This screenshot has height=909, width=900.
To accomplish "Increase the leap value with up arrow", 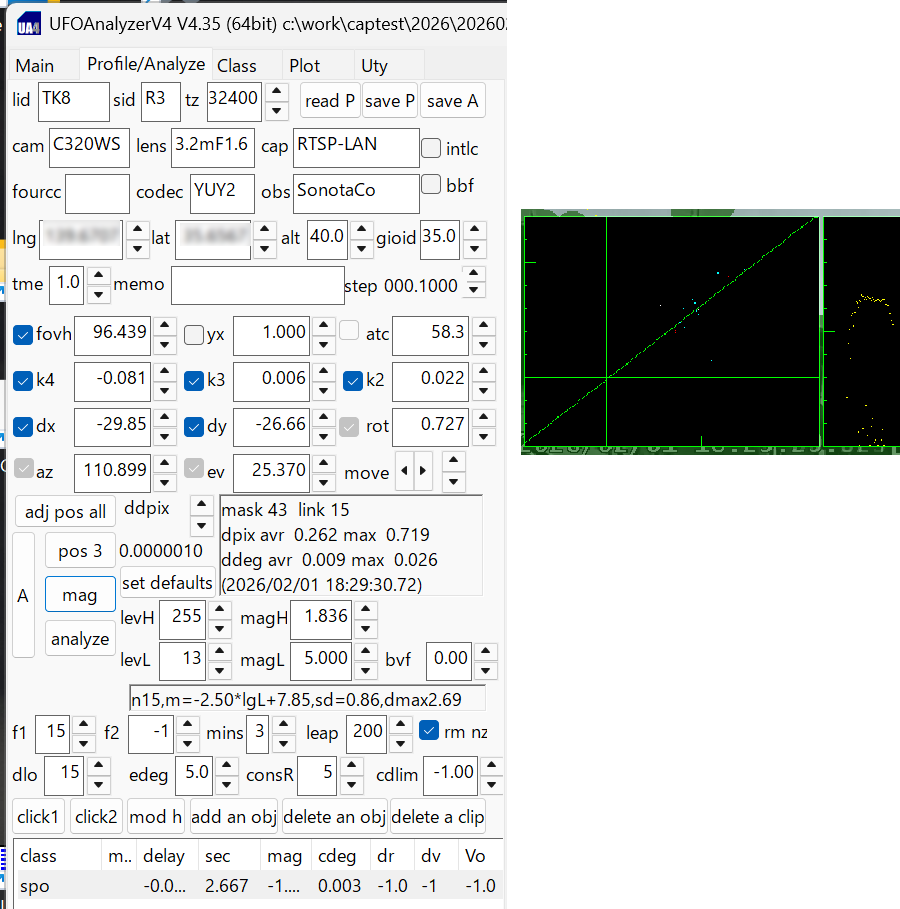I will (x=402, y=723).
